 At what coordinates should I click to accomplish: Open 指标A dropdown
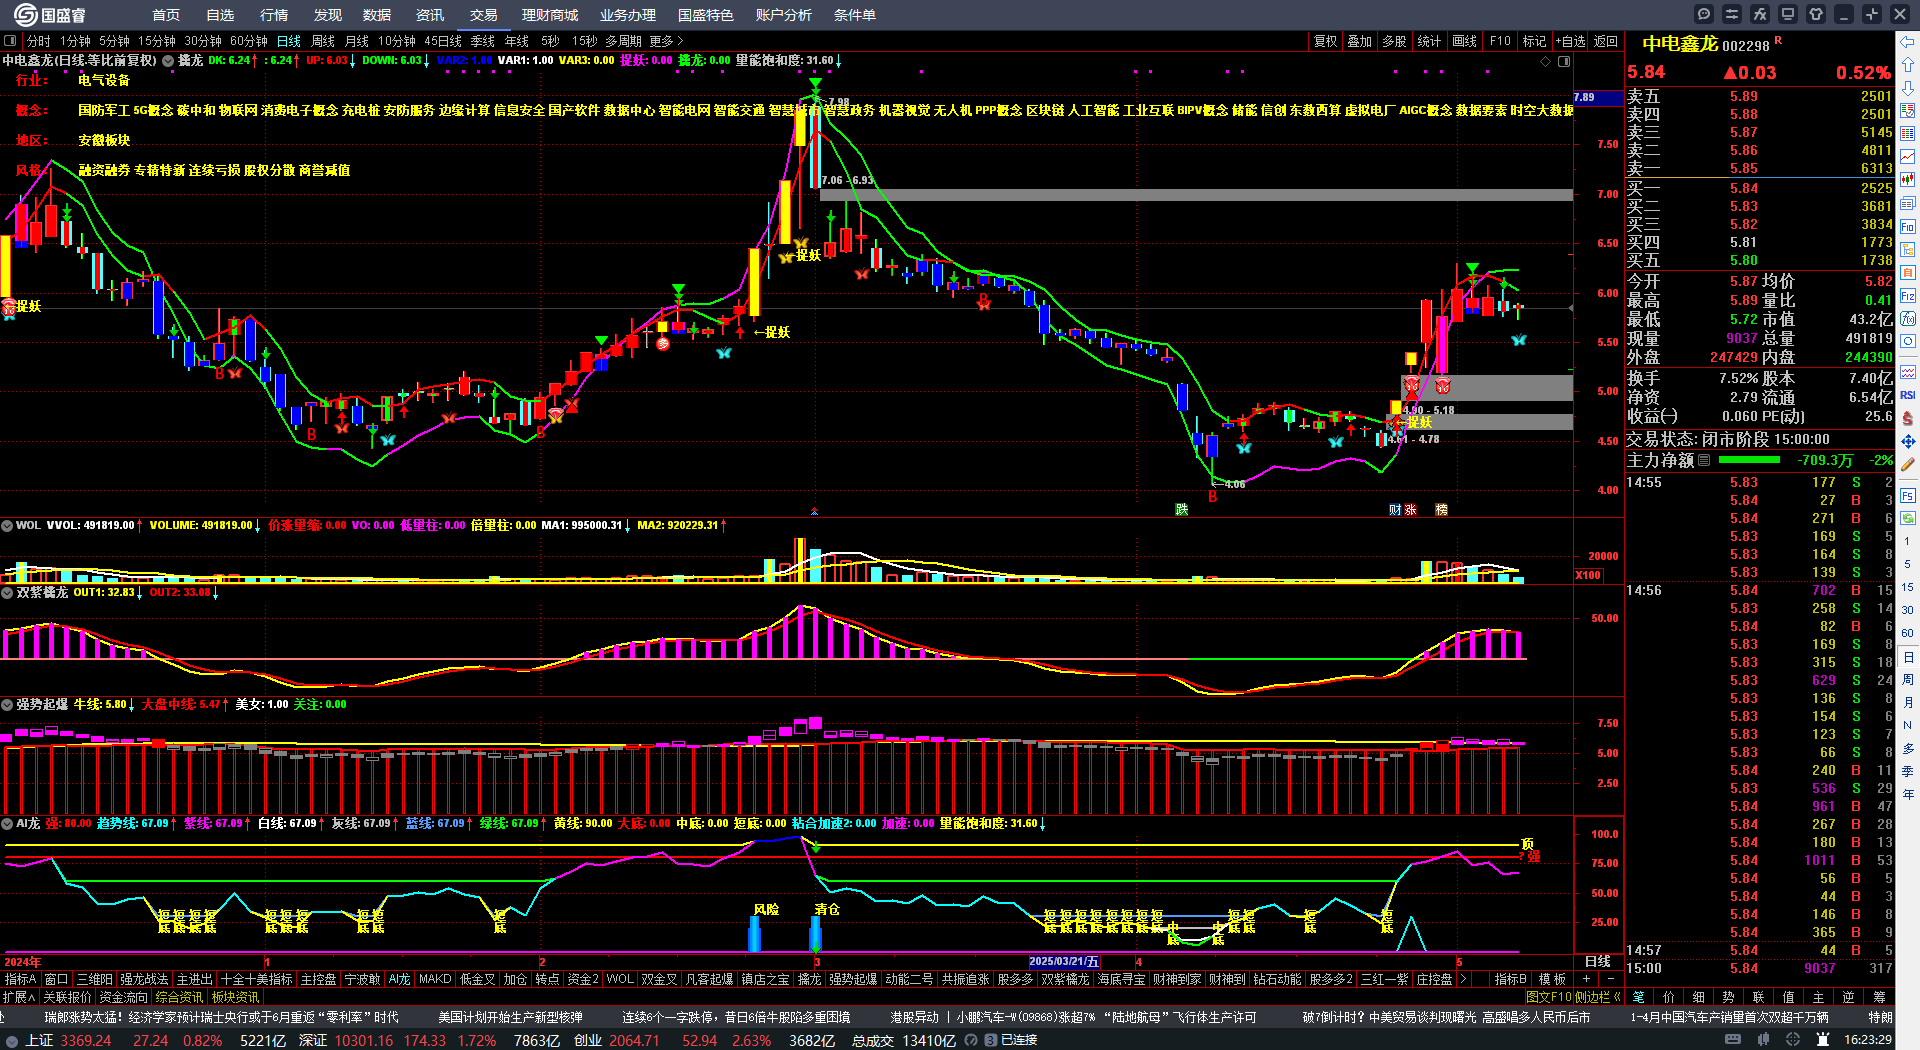pos(20,979)
